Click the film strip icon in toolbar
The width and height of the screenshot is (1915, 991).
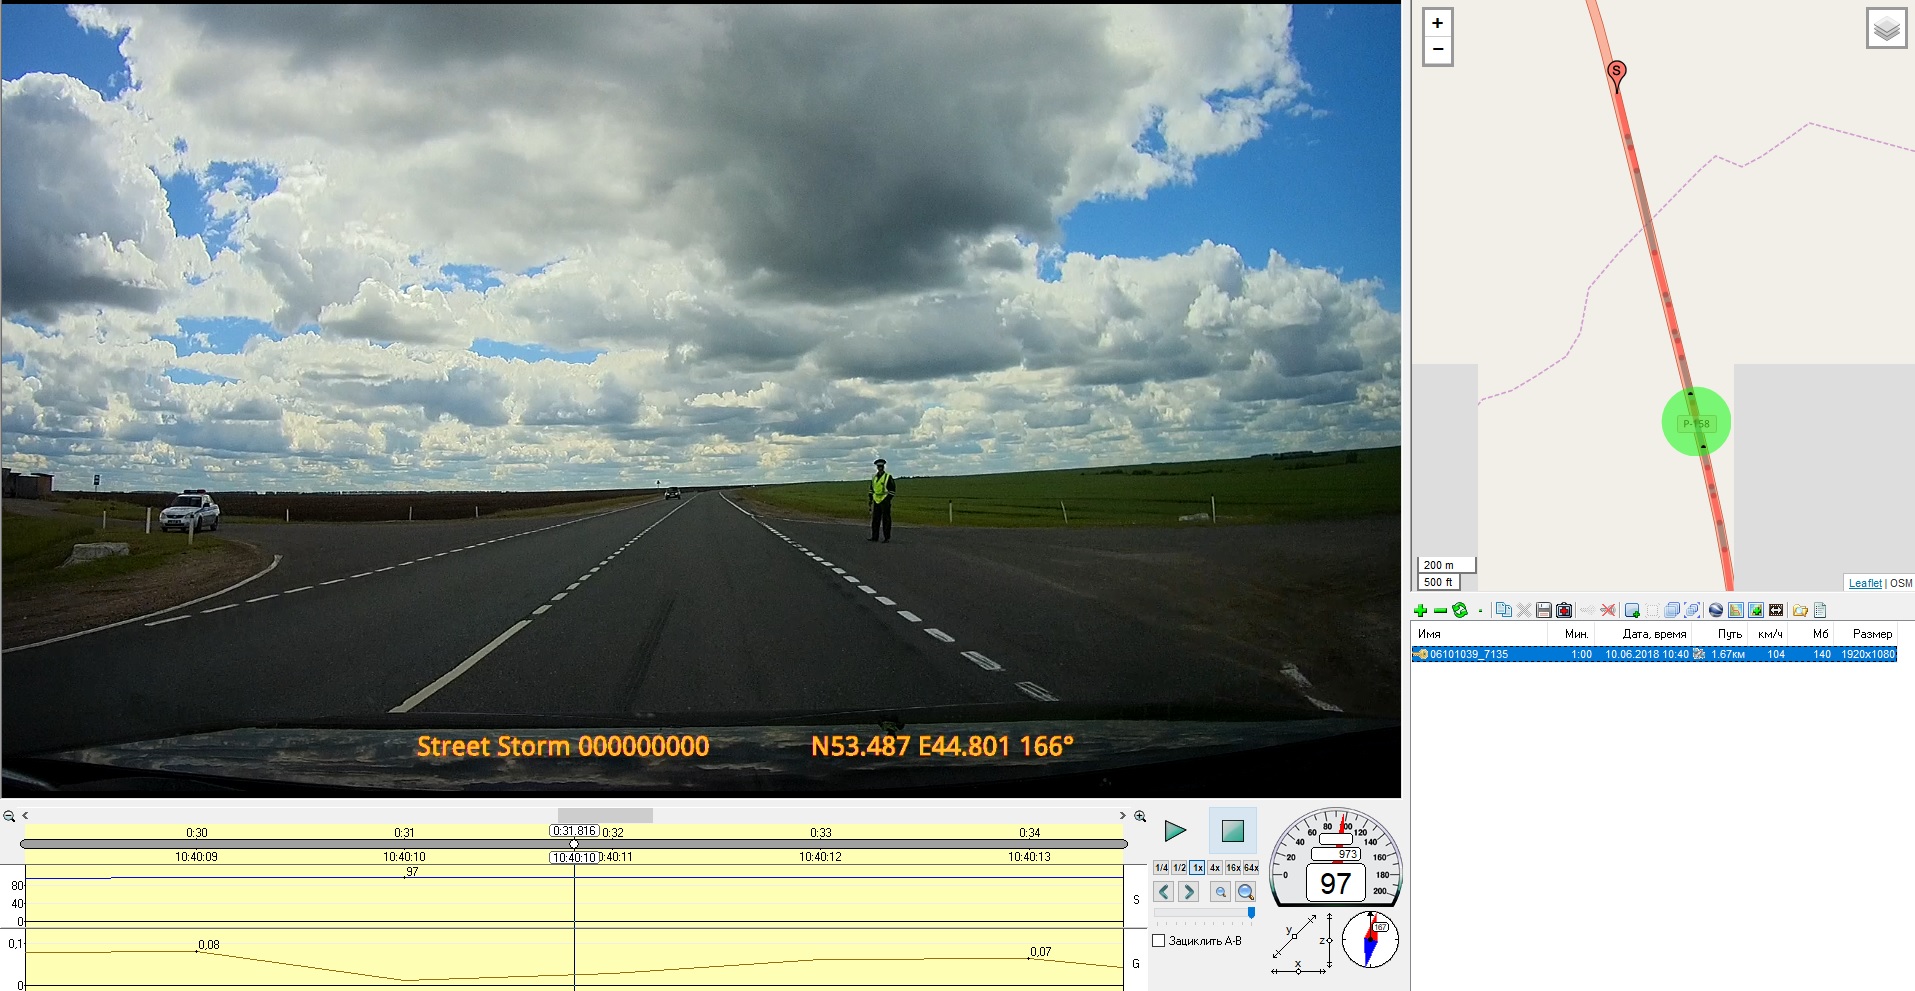[x=1776, y=610]
